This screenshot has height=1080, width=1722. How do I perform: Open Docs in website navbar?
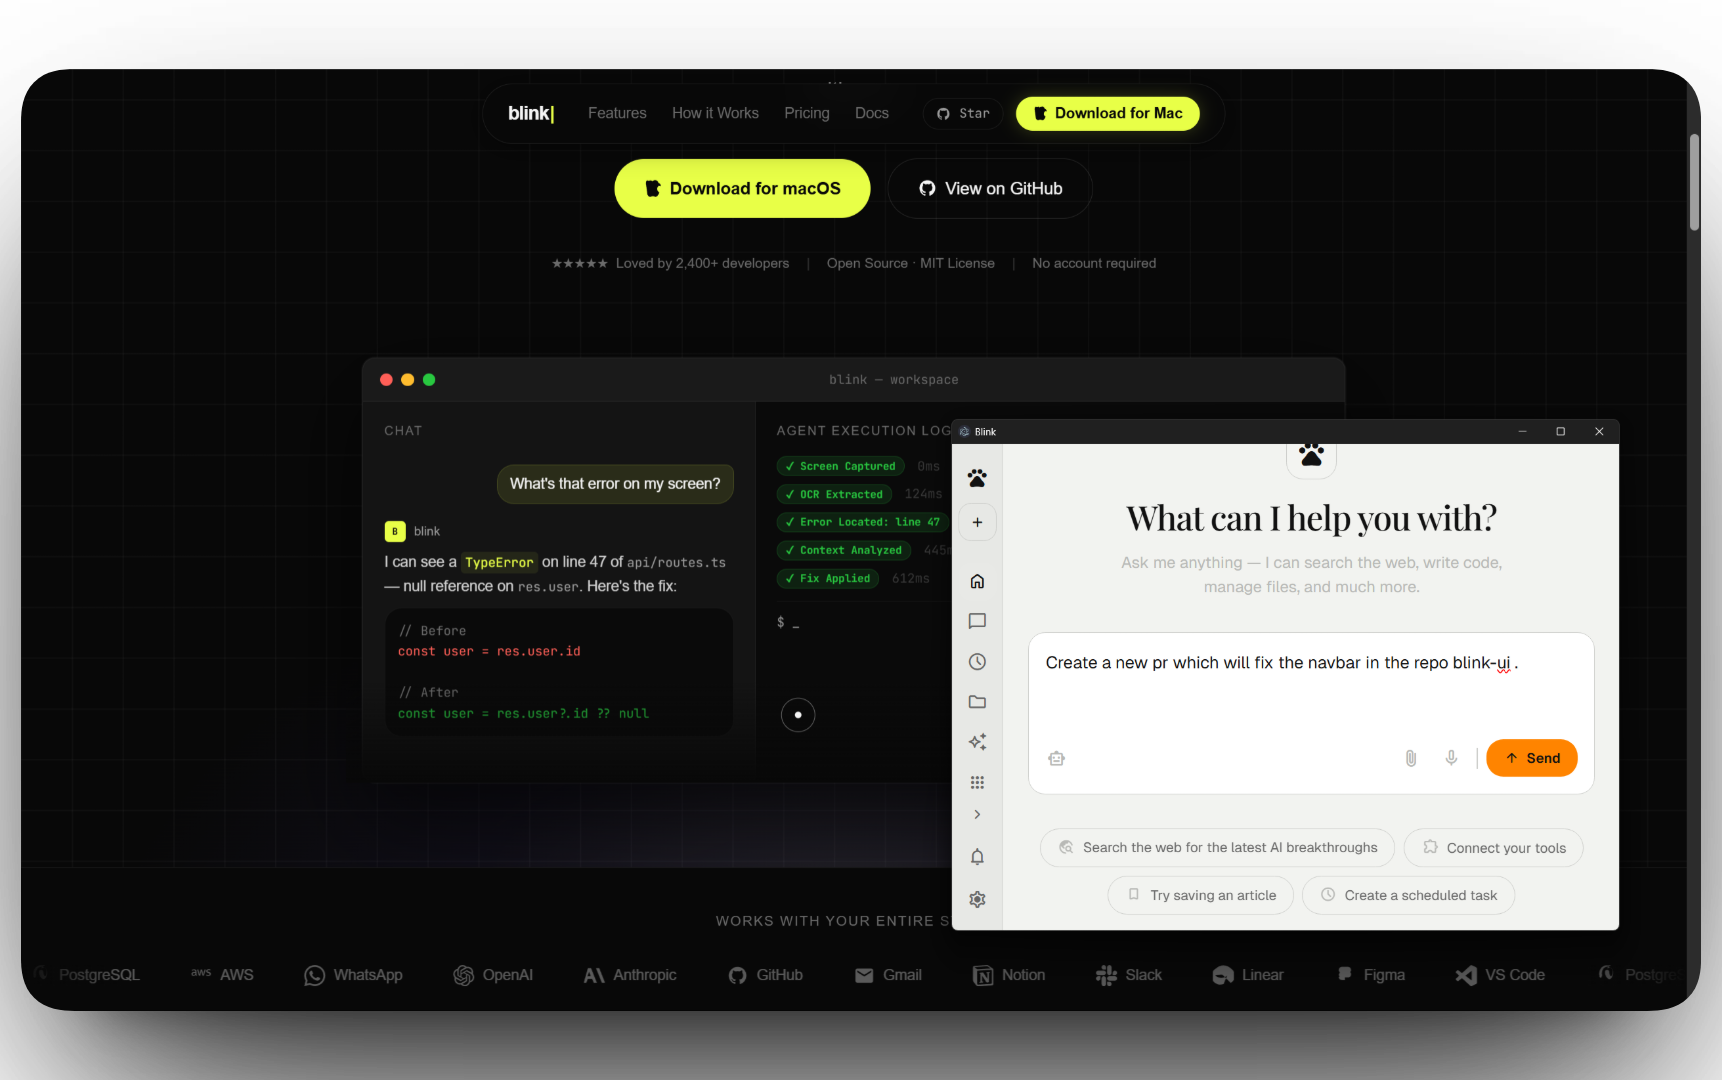point(871,113)
